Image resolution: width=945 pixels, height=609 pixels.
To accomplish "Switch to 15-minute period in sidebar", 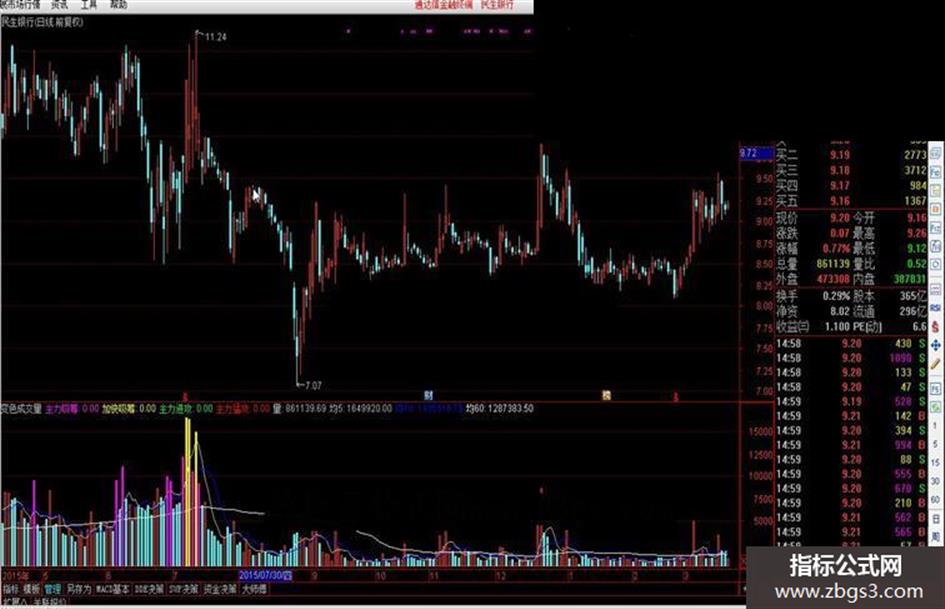I will click(935, 462).
